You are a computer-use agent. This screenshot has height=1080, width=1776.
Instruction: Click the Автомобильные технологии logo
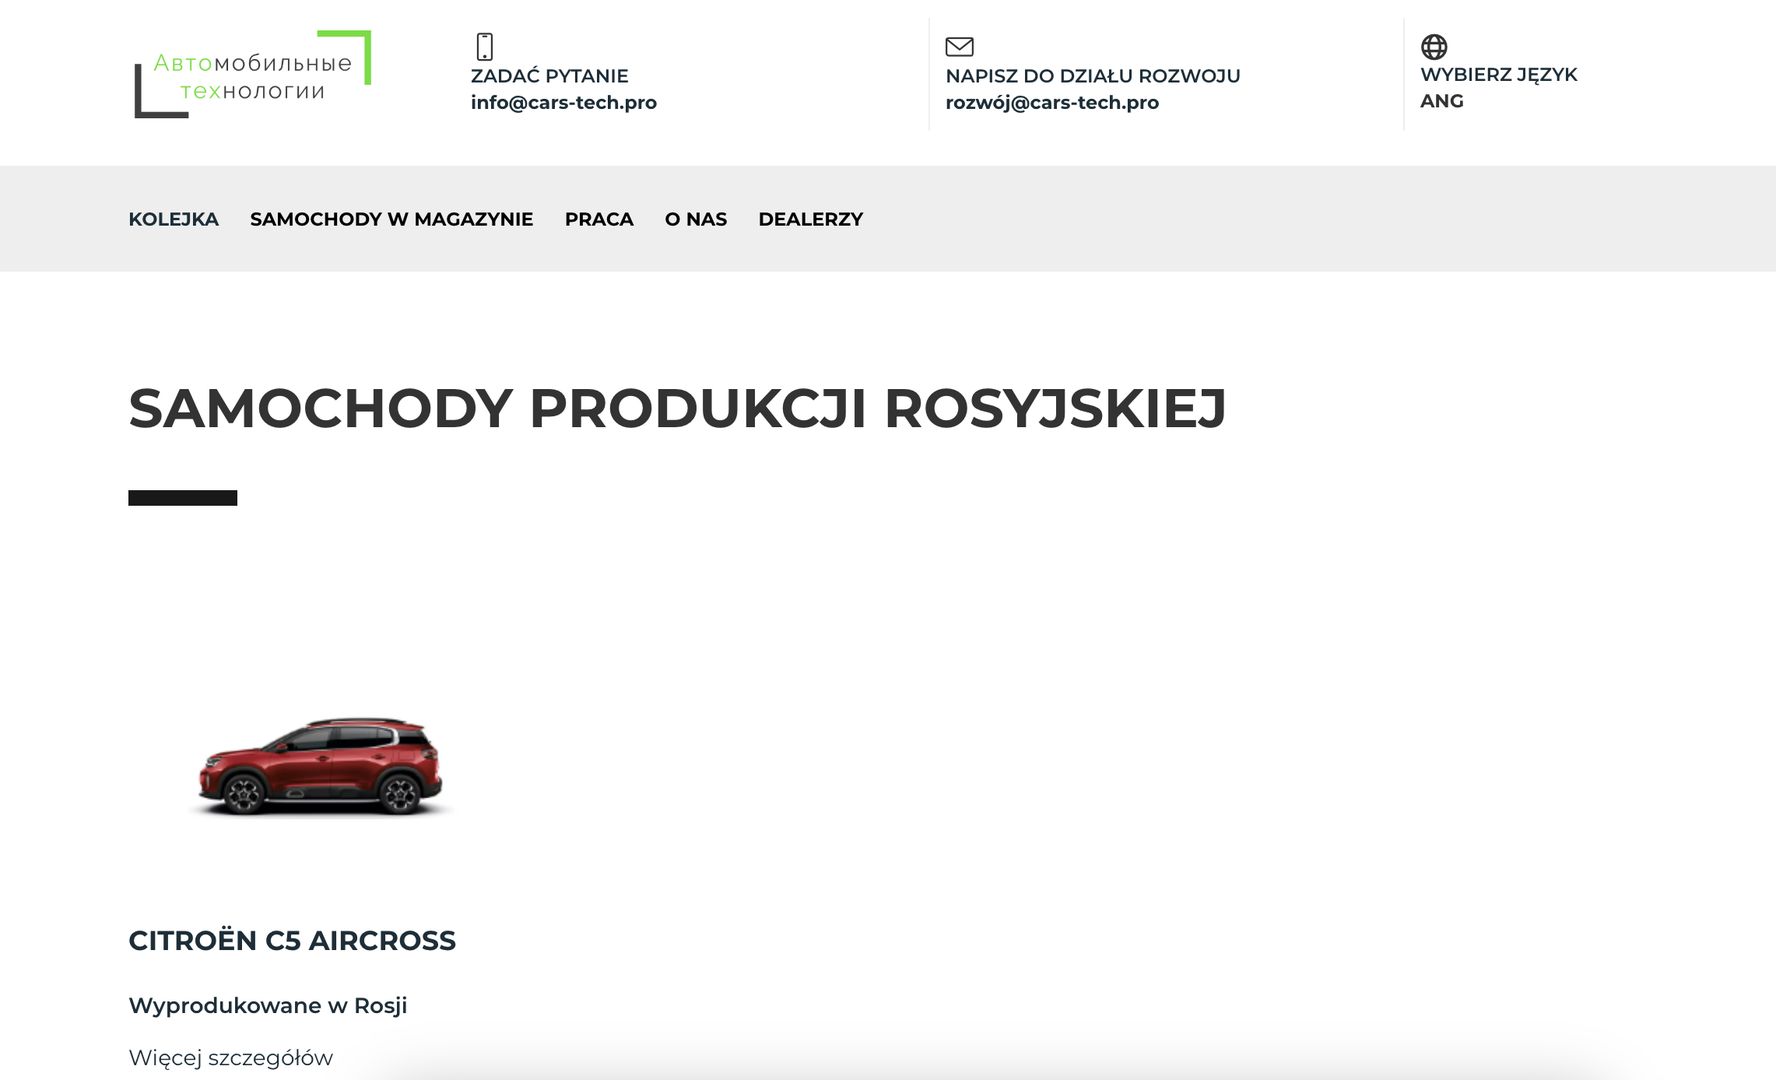(253, 74)
